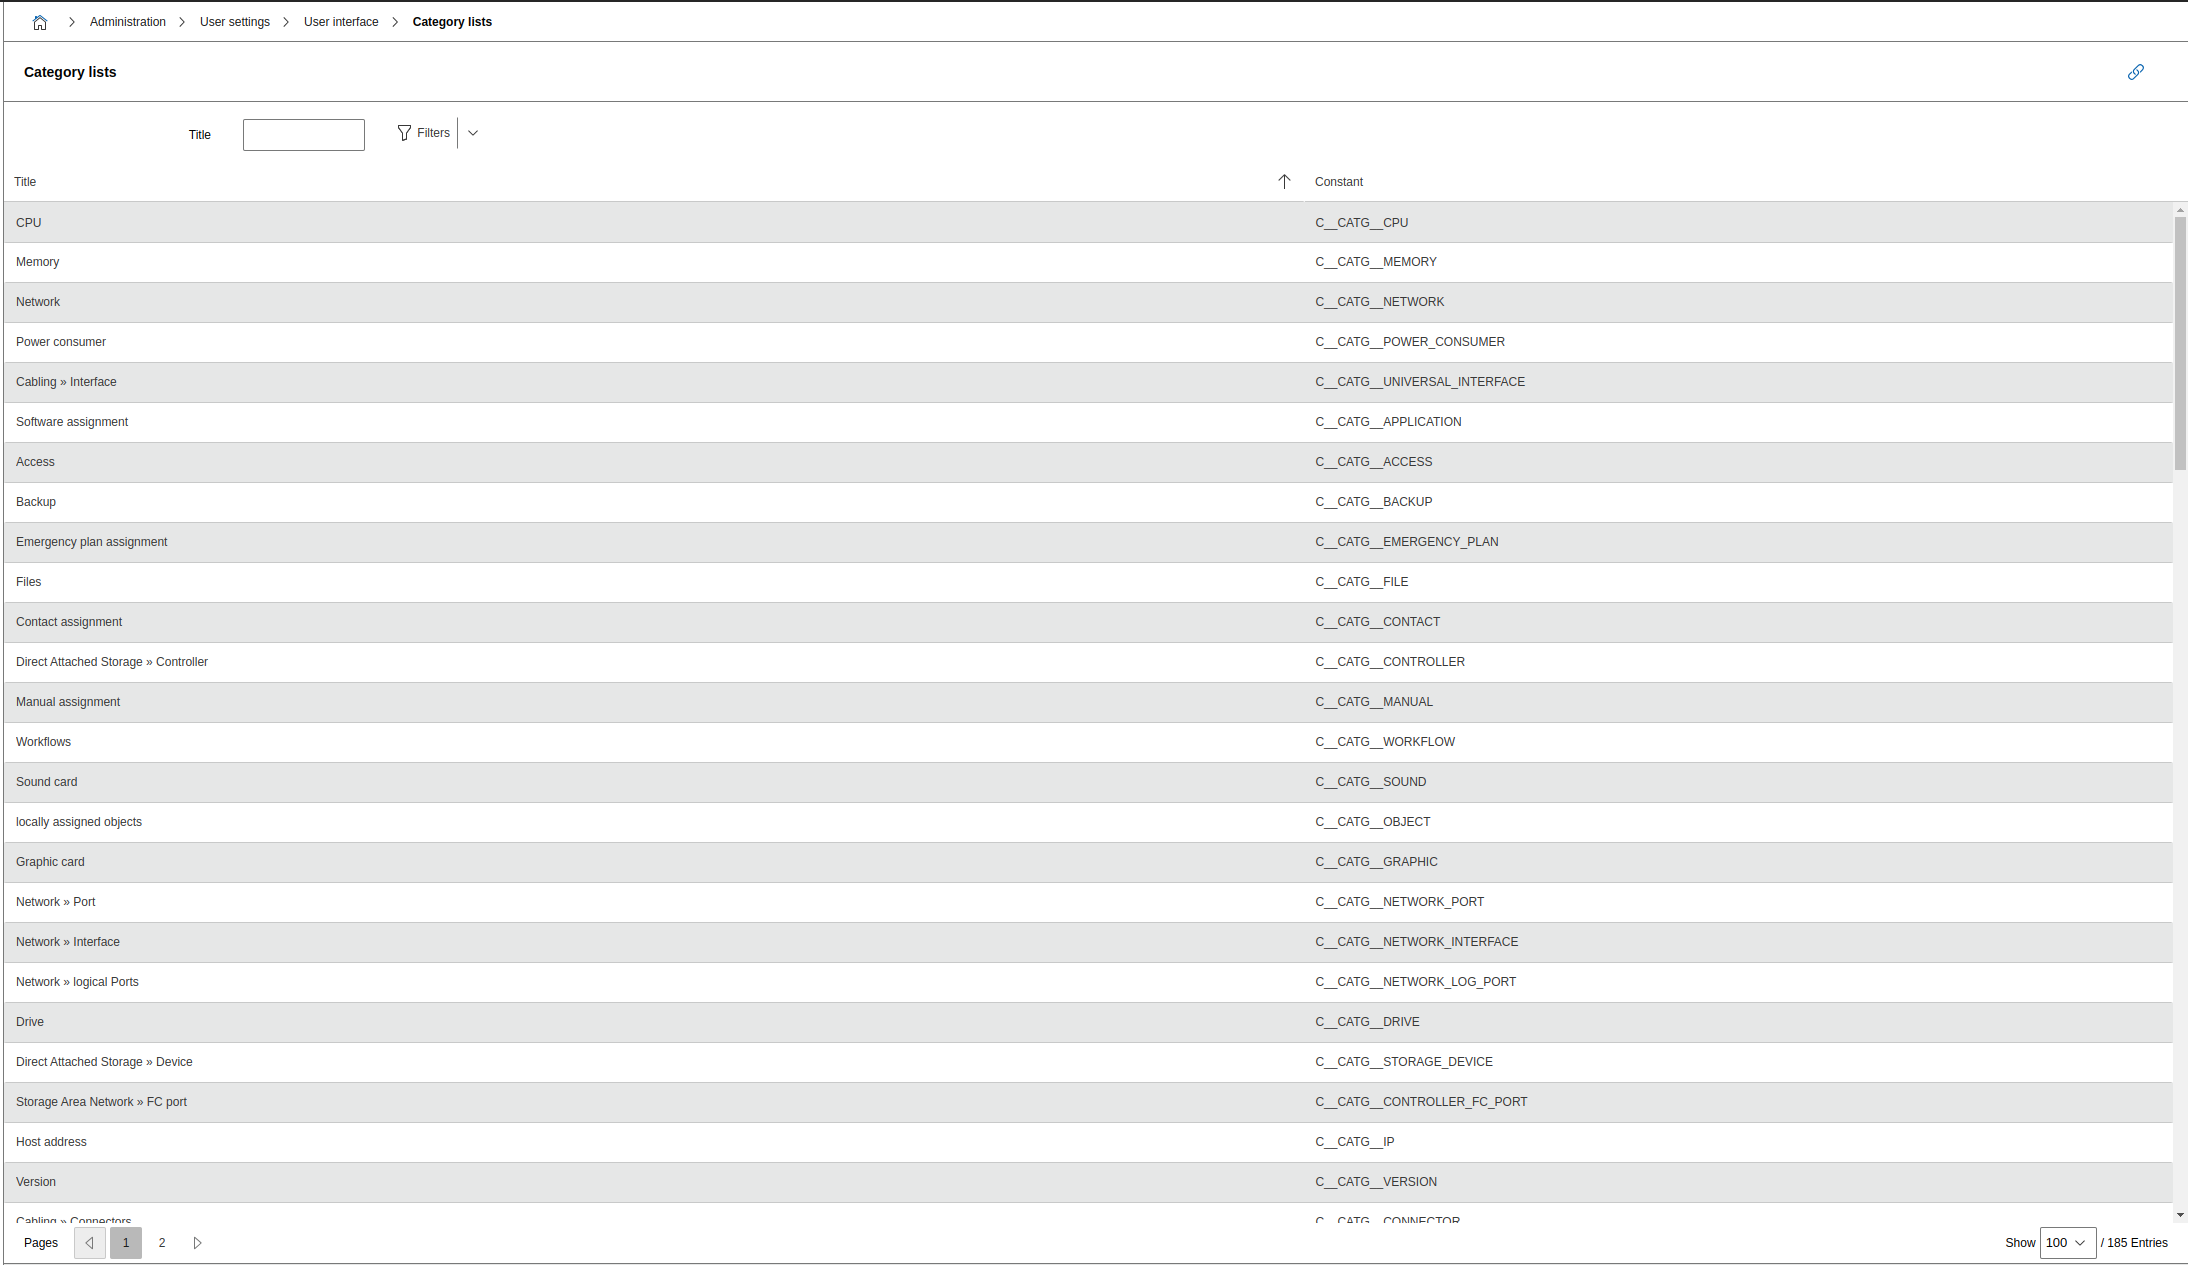Open Storage Area Network » FC port row
Image resolution: width=2188 pixels, height=1265 pixels.
pos(1088,1102)
